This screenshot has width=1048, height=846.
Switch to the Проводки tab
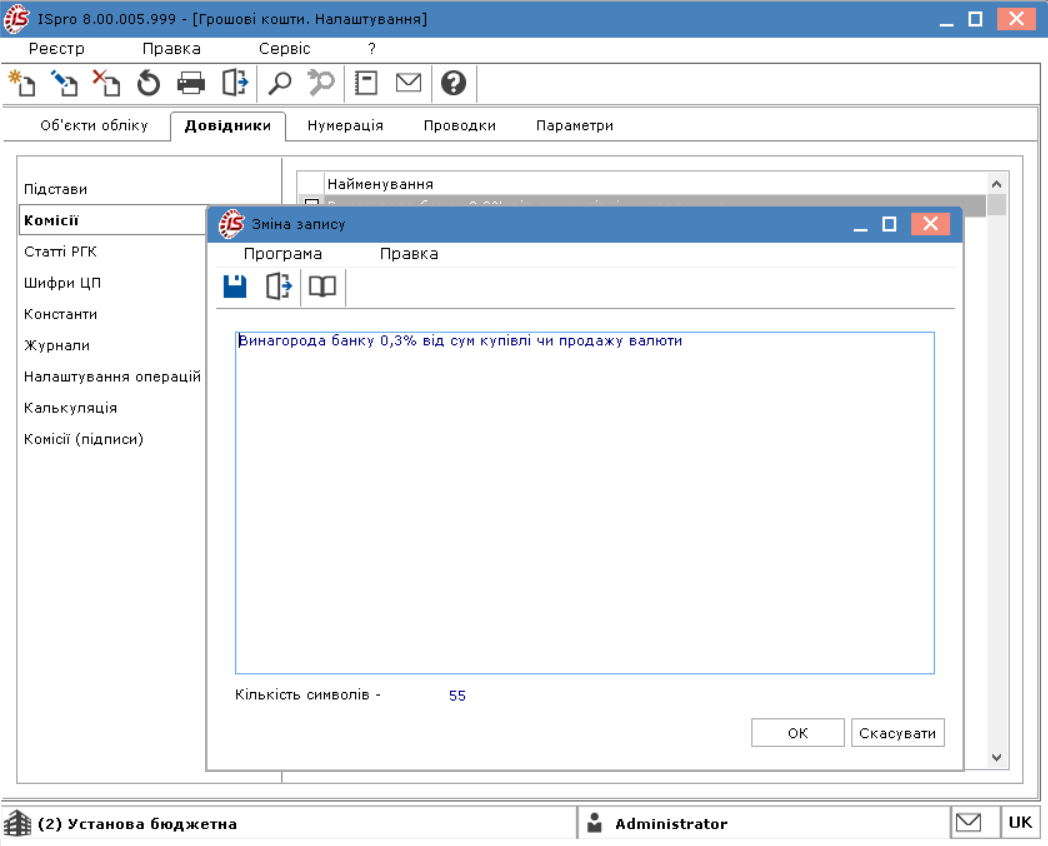click(x=460, y=126)
